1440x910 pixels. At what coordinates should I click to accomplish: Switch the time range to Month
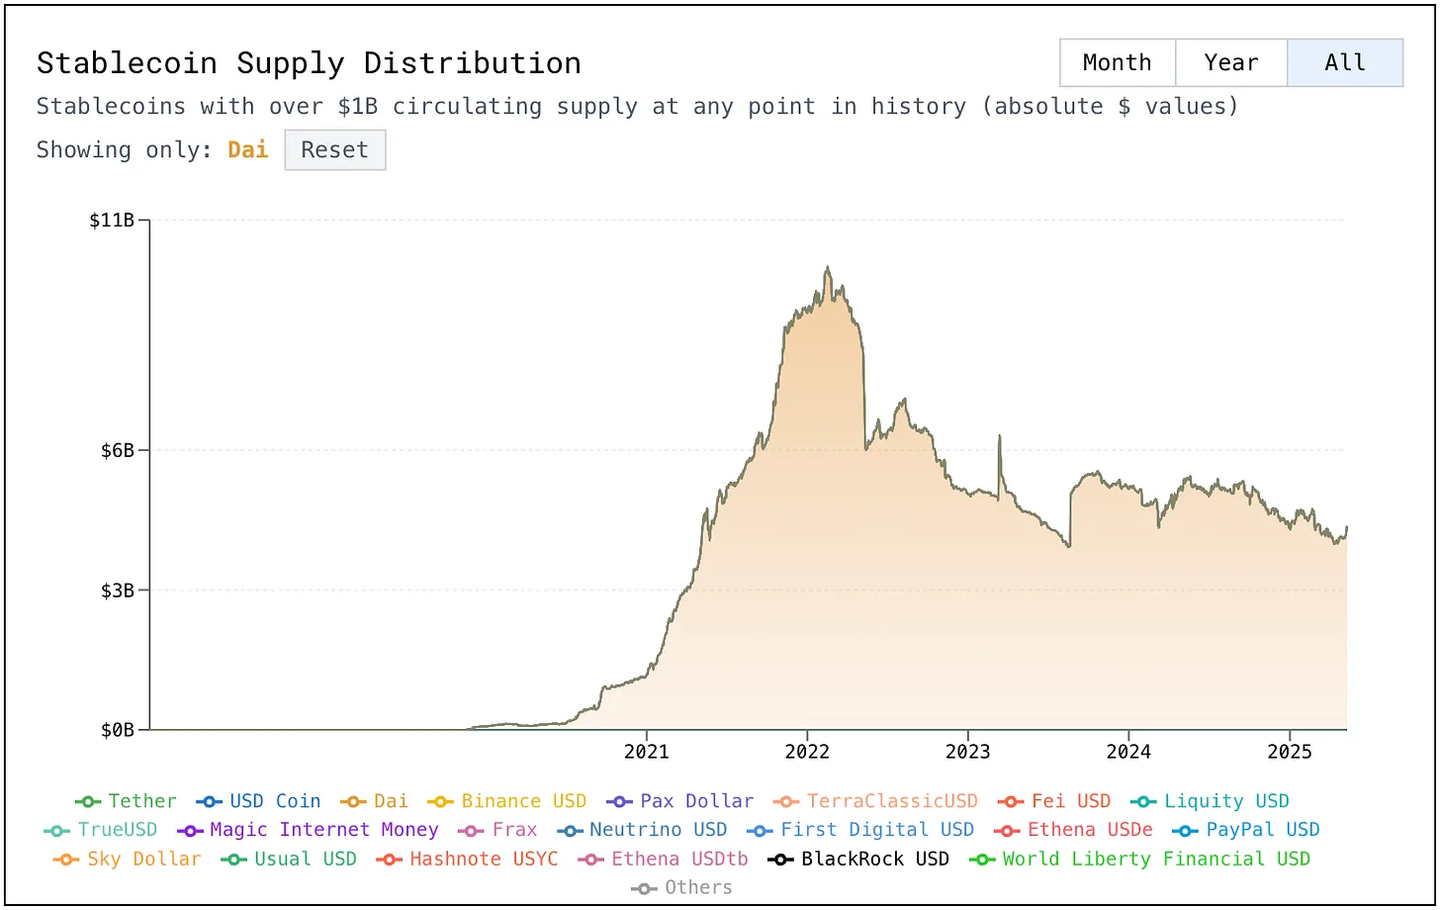point(1117,63)
